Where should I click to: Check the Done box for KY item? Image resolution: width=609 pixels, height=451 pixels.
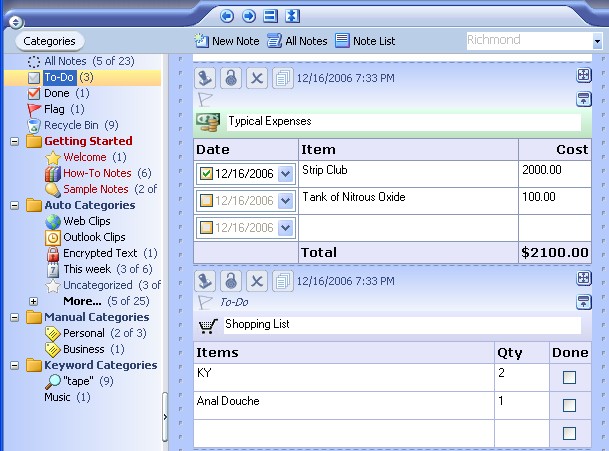(x=569, y=378)
